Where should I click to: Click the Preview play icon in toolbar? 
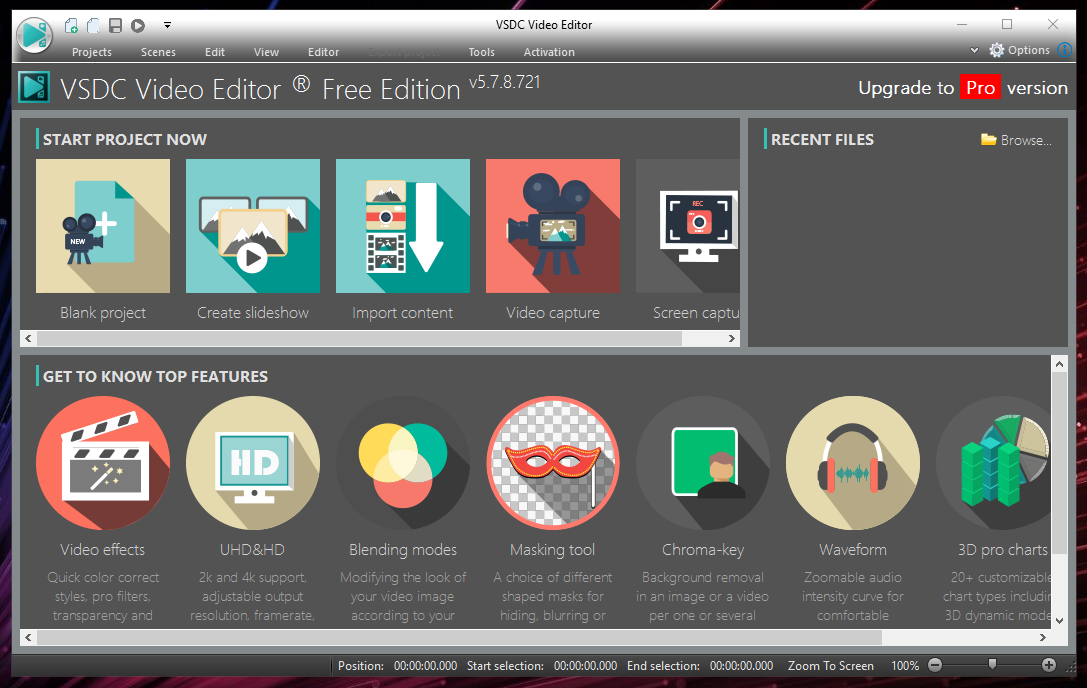pos(138,26)
